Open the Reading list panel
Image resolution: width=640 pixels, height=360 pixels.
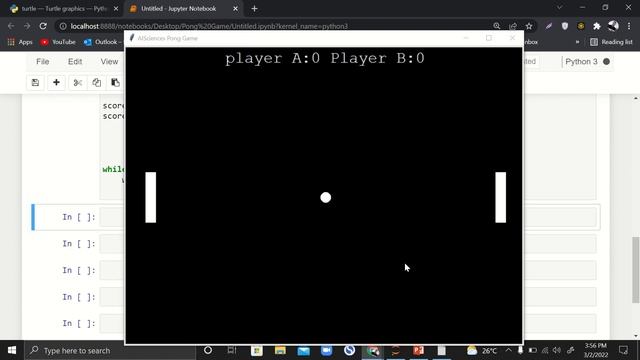tap(611, 42)
